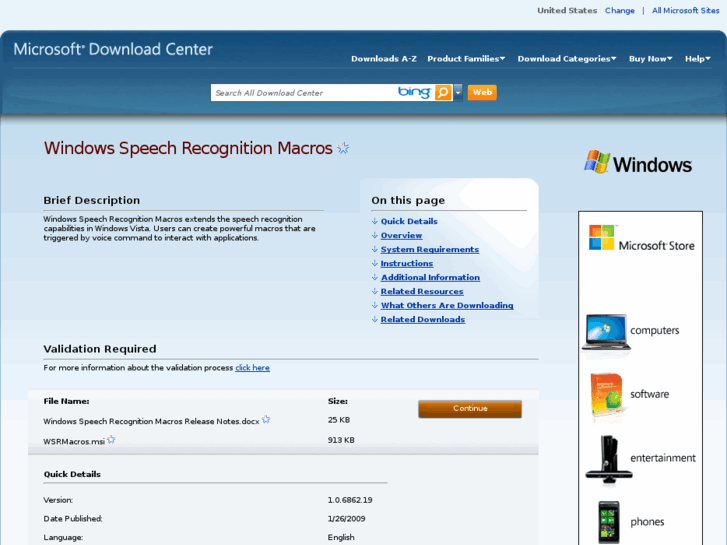
Task: Open the computers store category
Action: click(655, 331)
